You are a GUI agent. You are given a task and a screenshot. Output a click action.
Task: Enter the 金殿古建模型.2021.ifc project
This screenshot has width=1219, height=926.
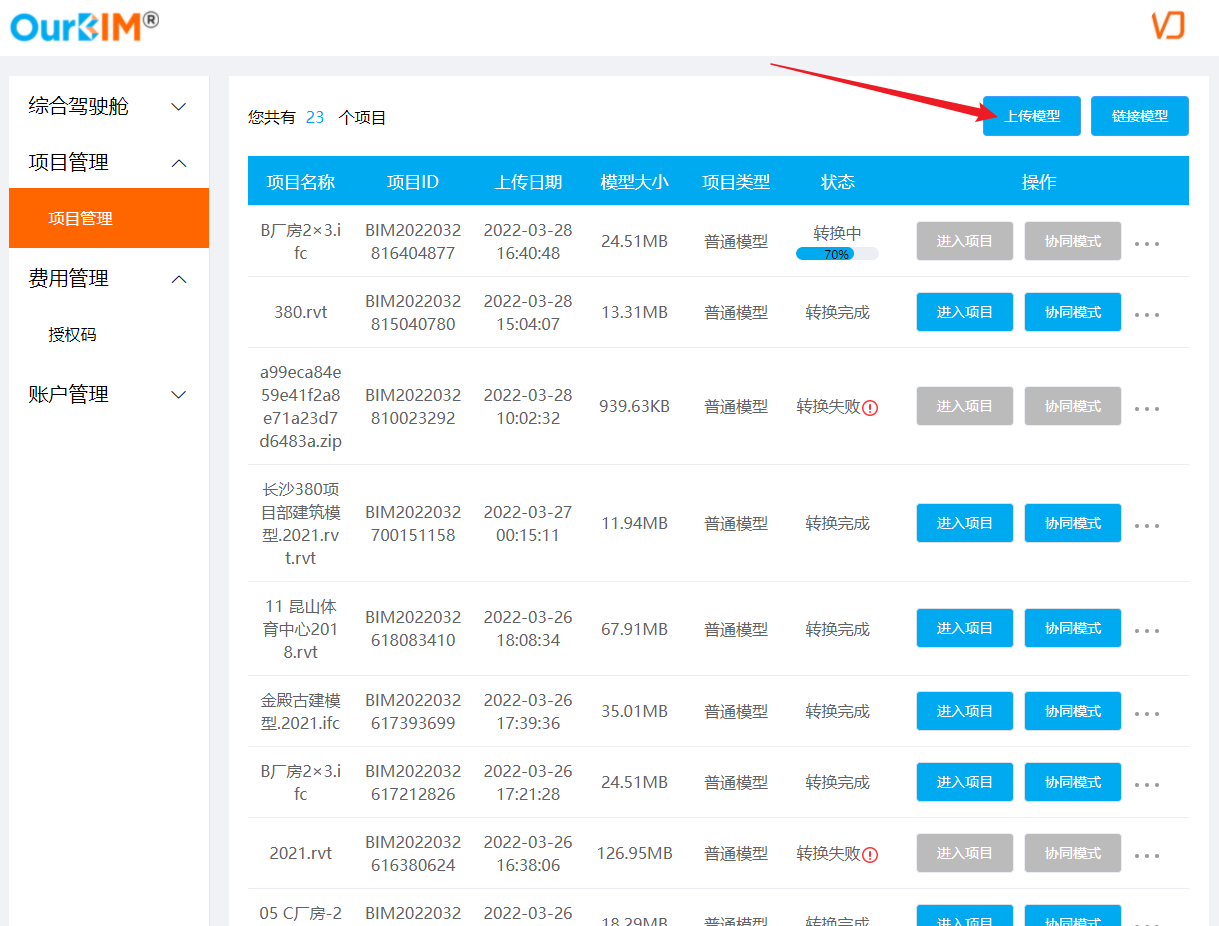[x=965, y=711]
